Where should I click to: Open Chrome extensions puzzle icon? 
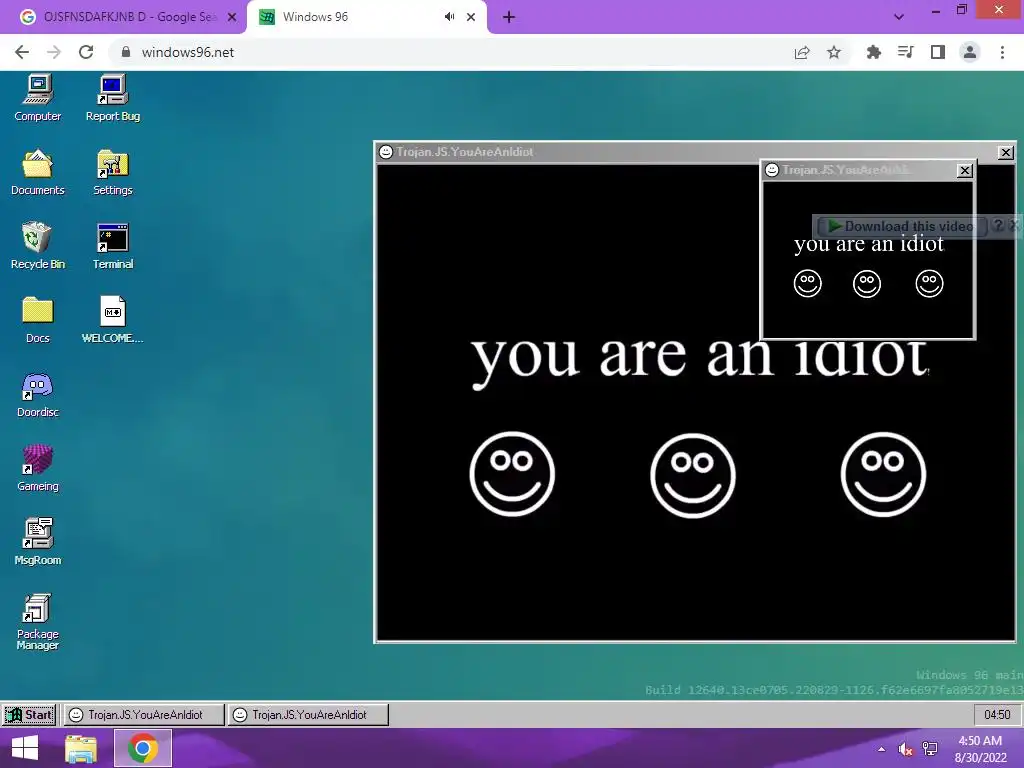(x=873, y=52)
